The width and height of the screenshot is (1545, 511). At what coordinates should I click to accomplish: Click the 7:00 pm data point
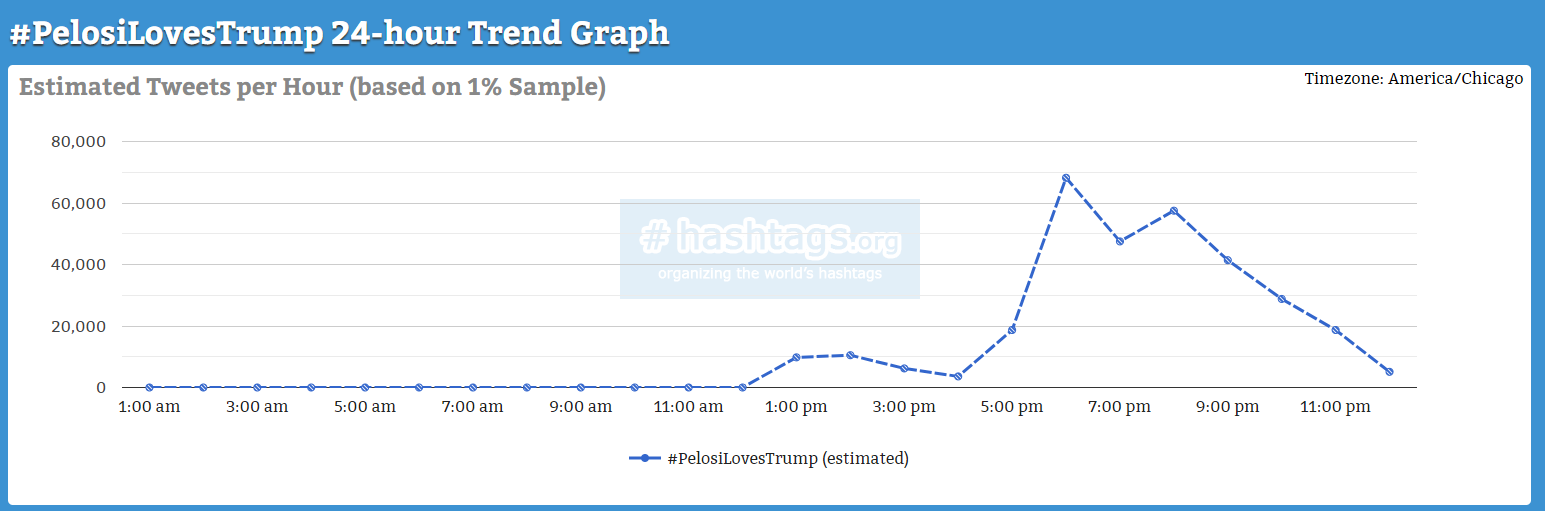tap(1120, 241)
